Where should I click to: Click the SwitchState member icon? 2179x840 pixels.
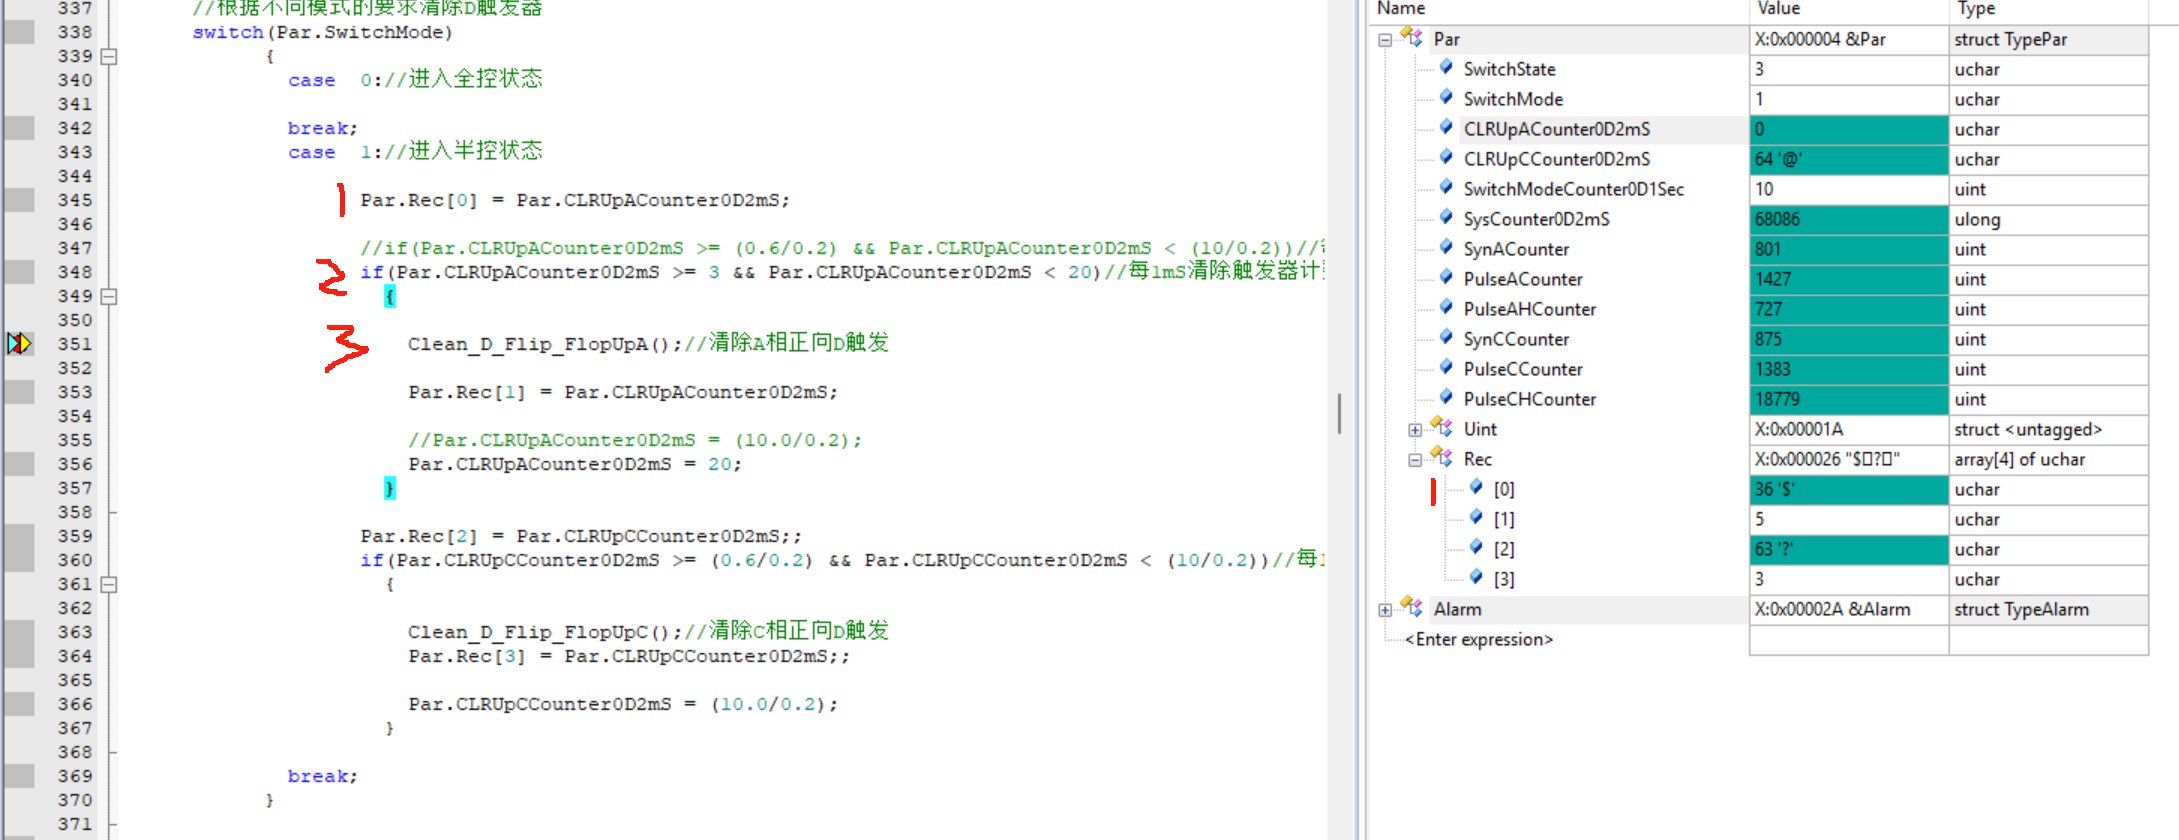coord(1446,67)
